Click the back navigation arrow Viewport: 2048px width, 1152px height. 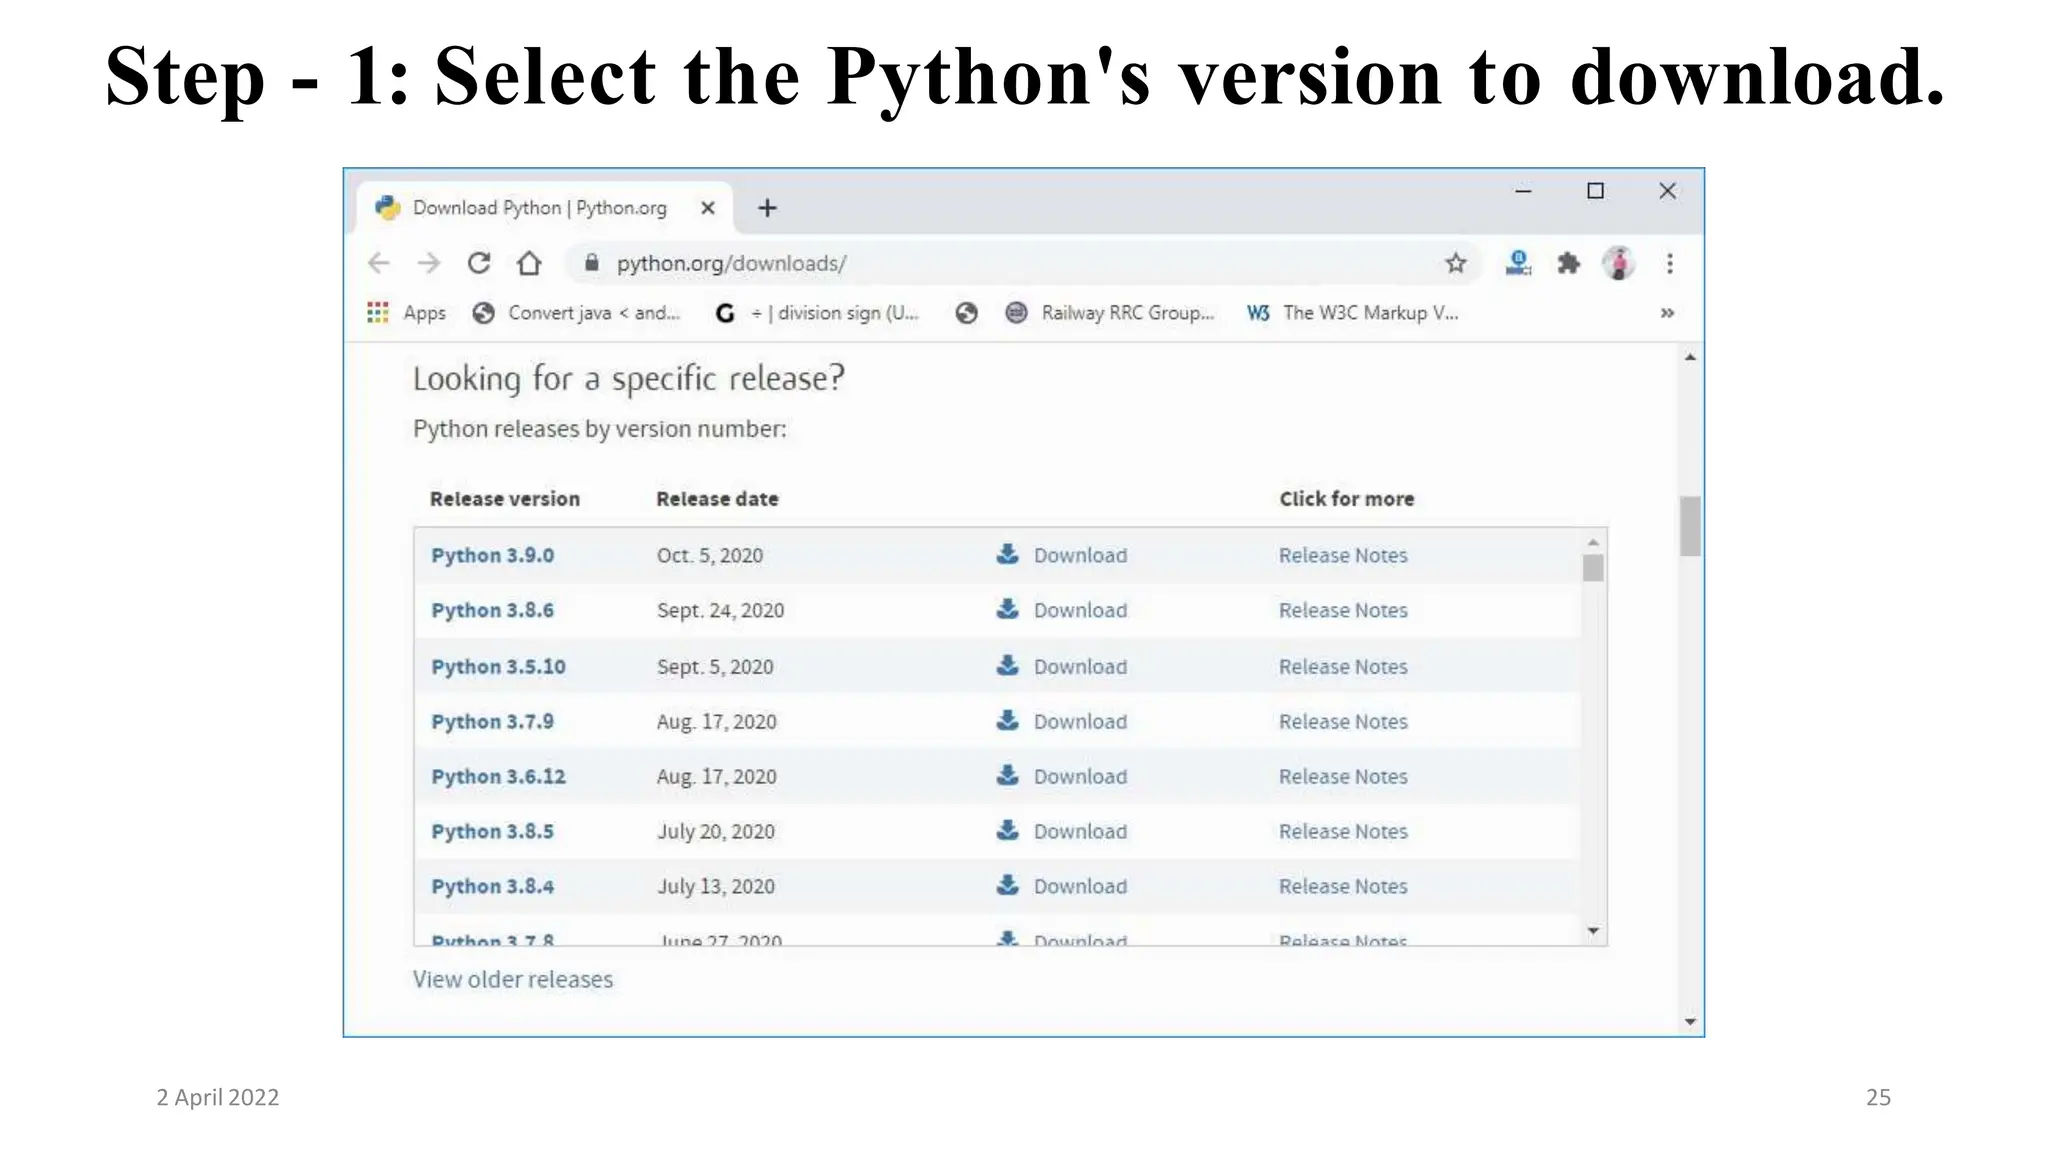point(379,263)
